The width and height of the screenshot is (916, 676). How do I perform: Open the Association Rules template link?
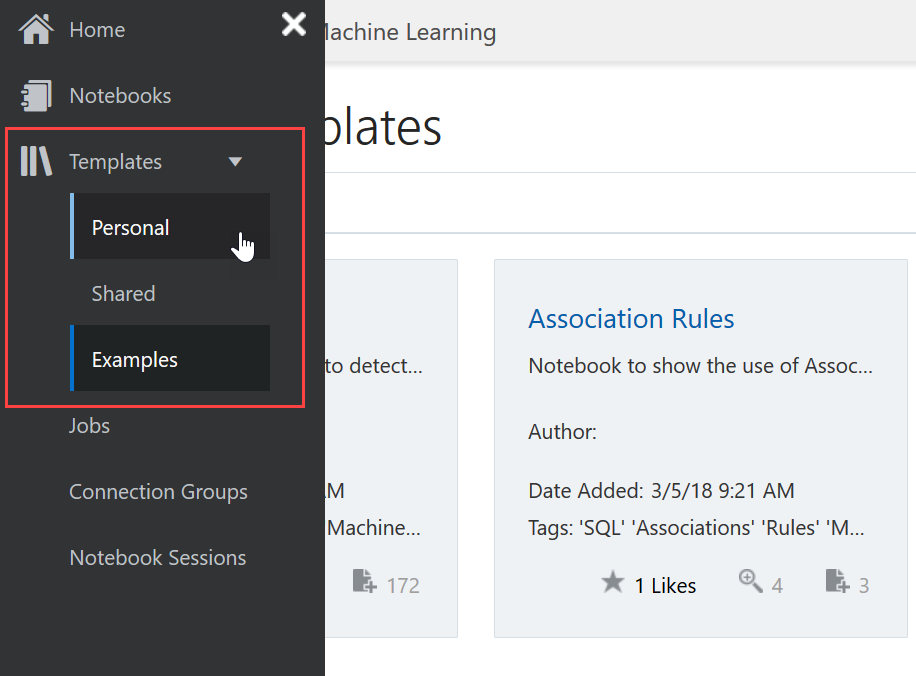coord(631,319)
